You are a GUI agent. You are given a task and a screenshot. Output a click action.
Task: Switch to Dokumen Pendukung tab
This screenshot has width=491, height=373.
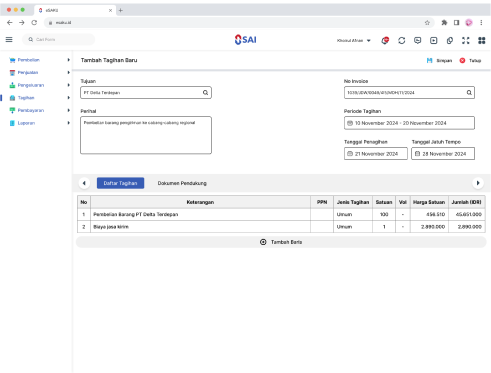182,183
